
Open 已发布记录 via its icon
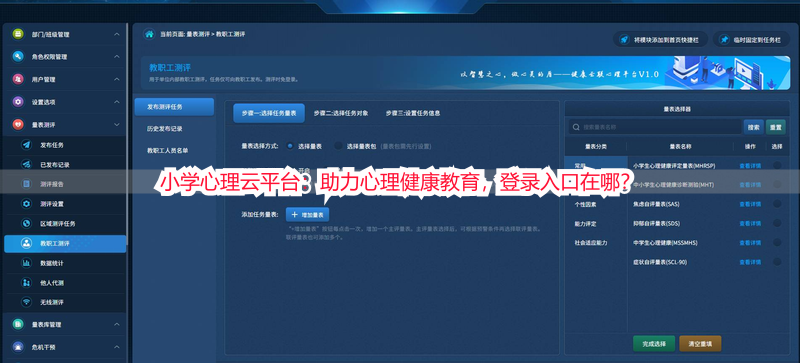tap(26, 164)
